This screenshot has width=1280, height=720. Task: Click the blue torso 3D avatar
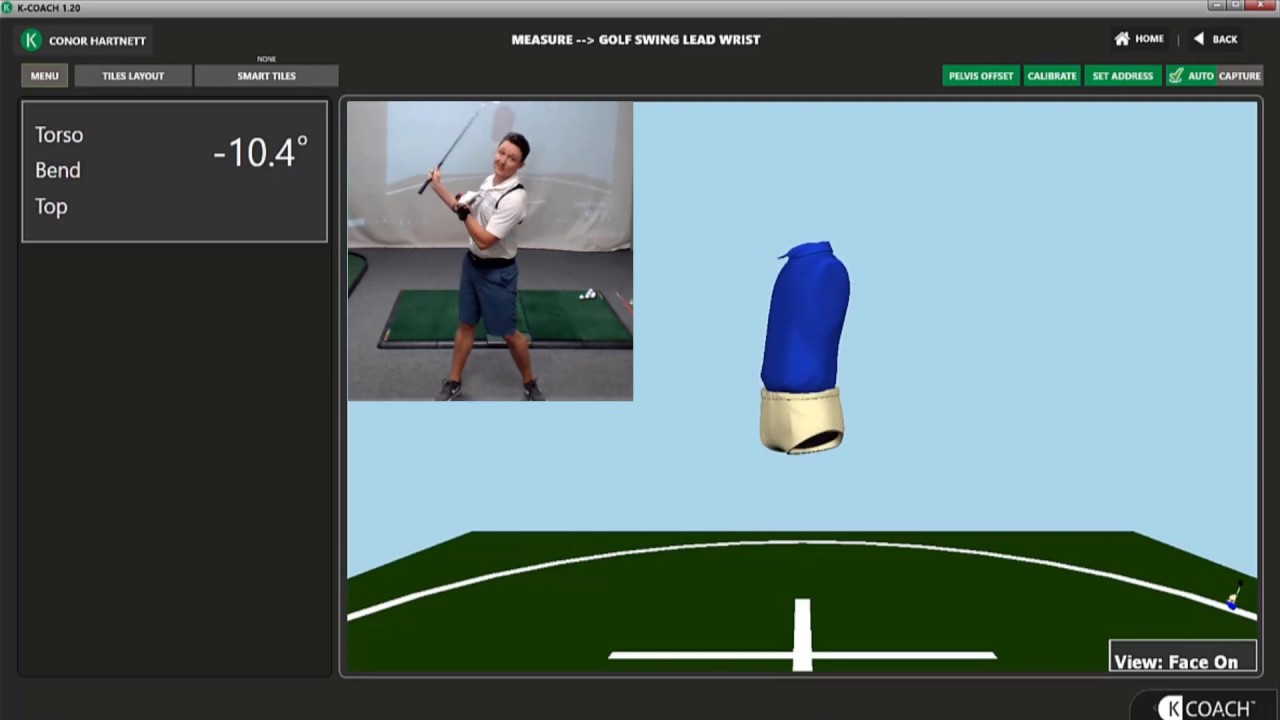(x=805, y=316)
